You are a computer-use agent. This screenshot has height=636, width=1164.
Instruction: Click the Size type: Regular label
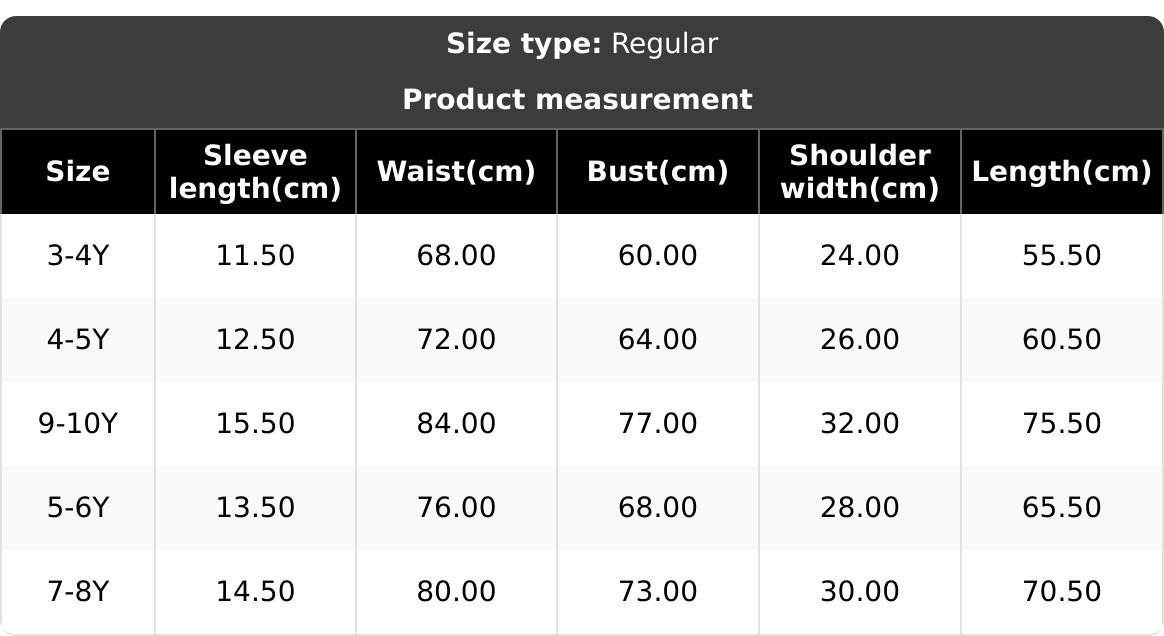581,44
